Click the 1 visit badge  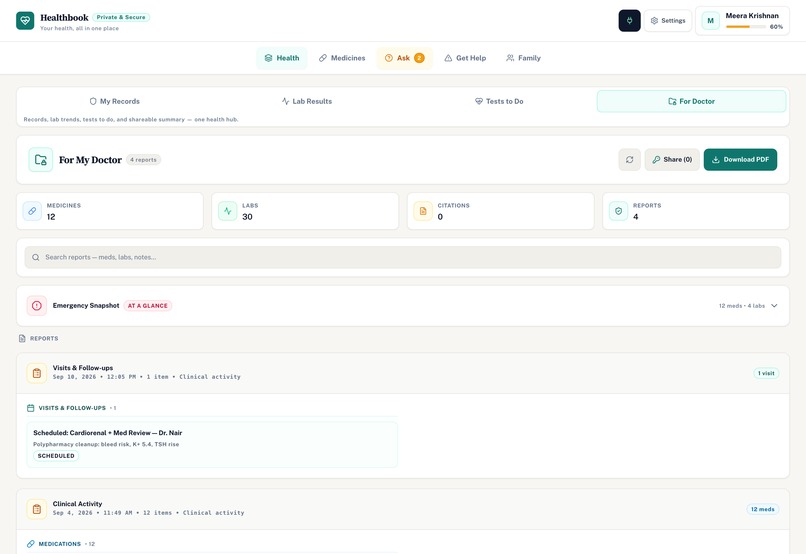[766, 373]
